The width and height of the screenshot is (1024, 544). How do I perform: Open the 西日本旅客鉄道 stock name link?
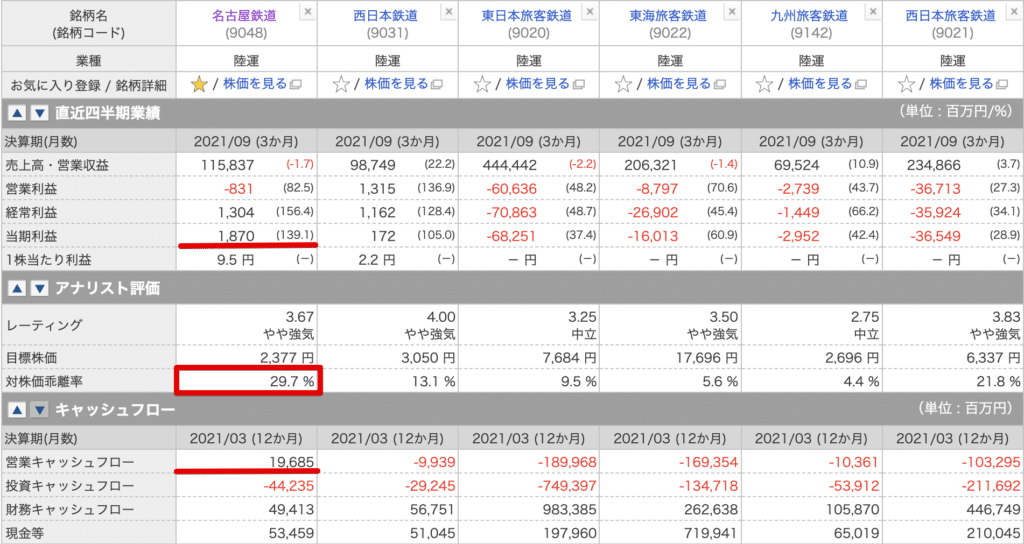[950, 16]
